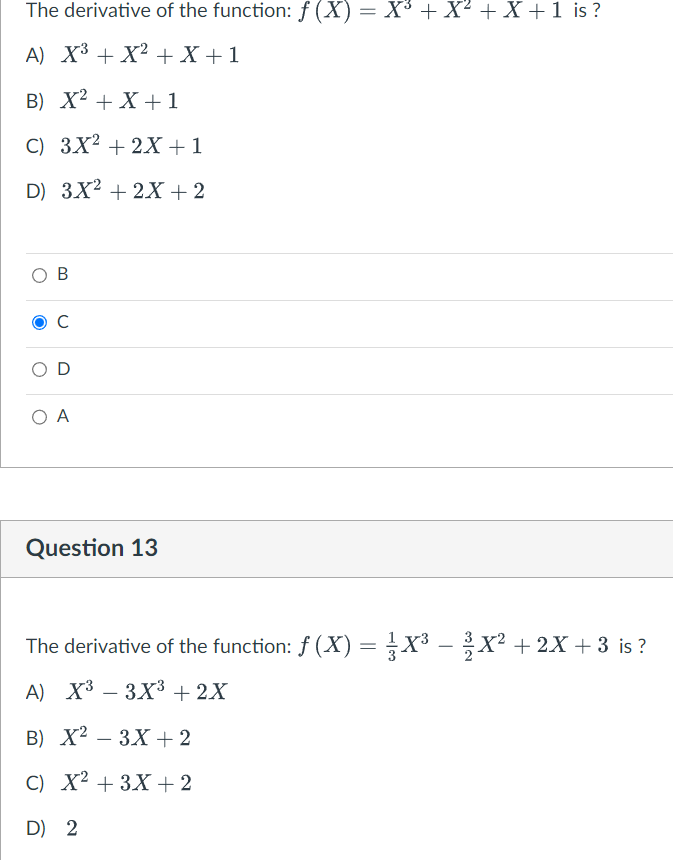
Task: Click choice A) X³ + X² + X + 1
Action: (x=131, y=56)
